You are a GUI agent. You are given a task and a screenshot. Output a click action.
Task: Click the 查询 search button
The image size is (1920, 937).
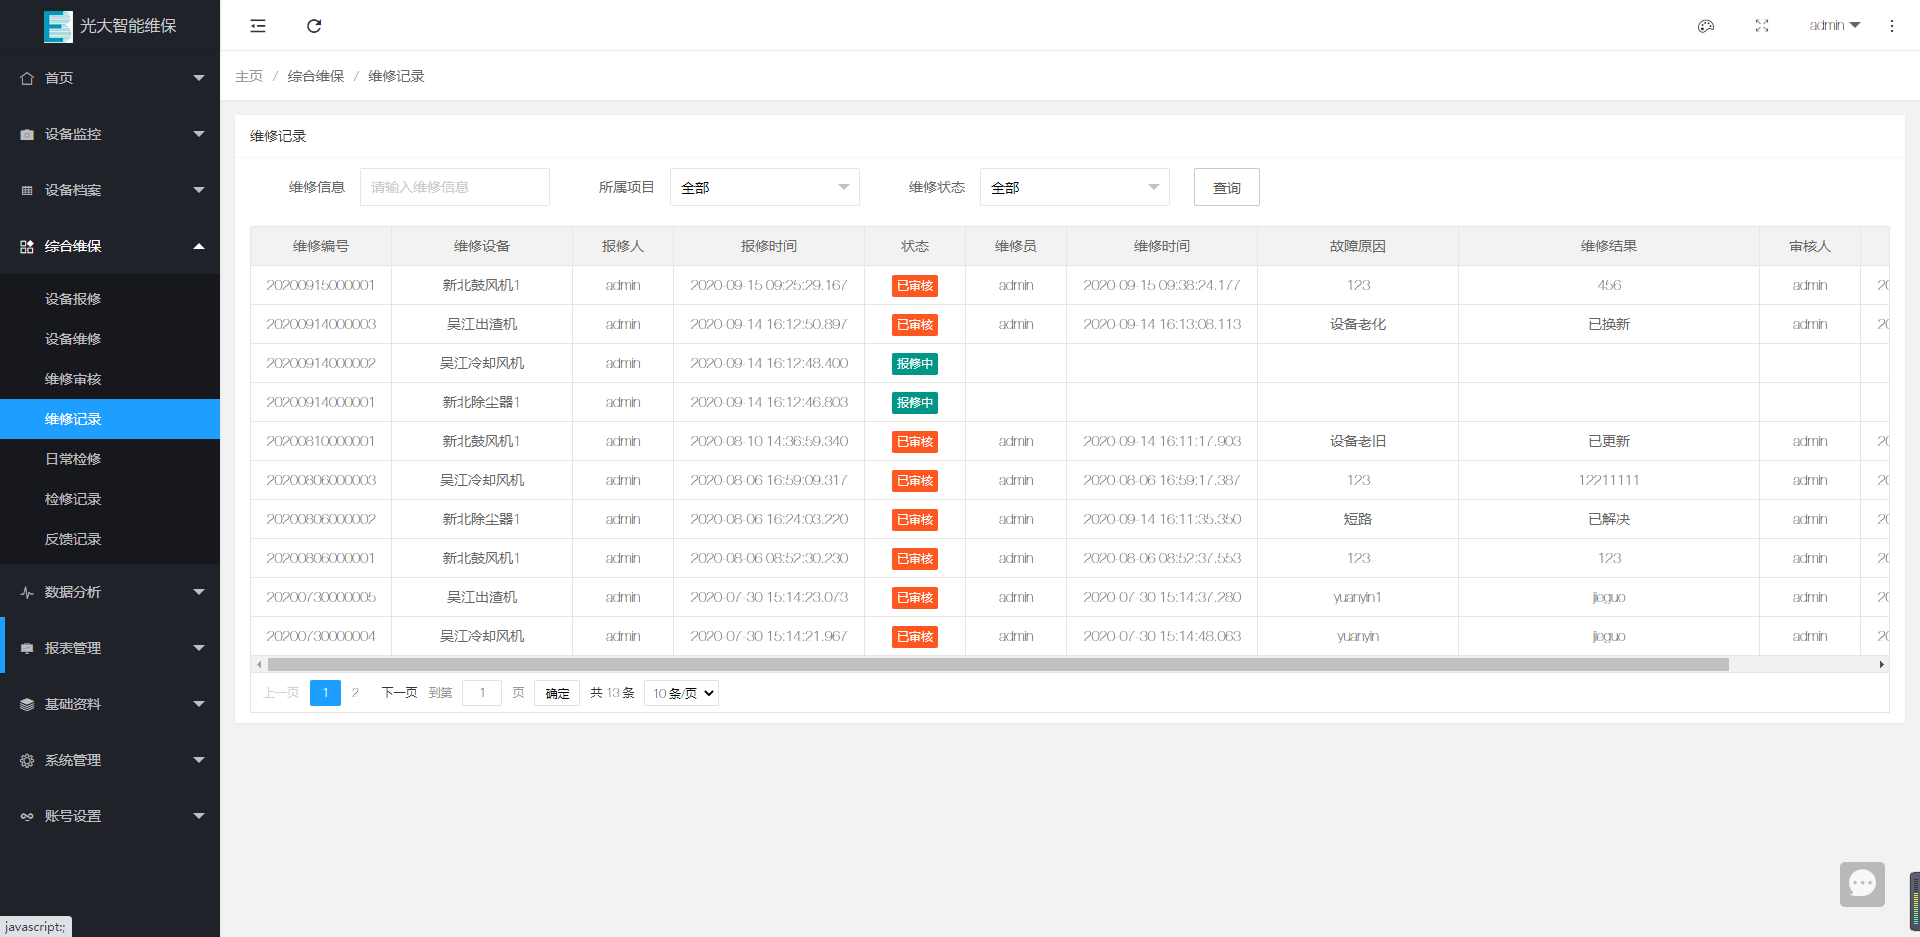(x=1227, y=187)
